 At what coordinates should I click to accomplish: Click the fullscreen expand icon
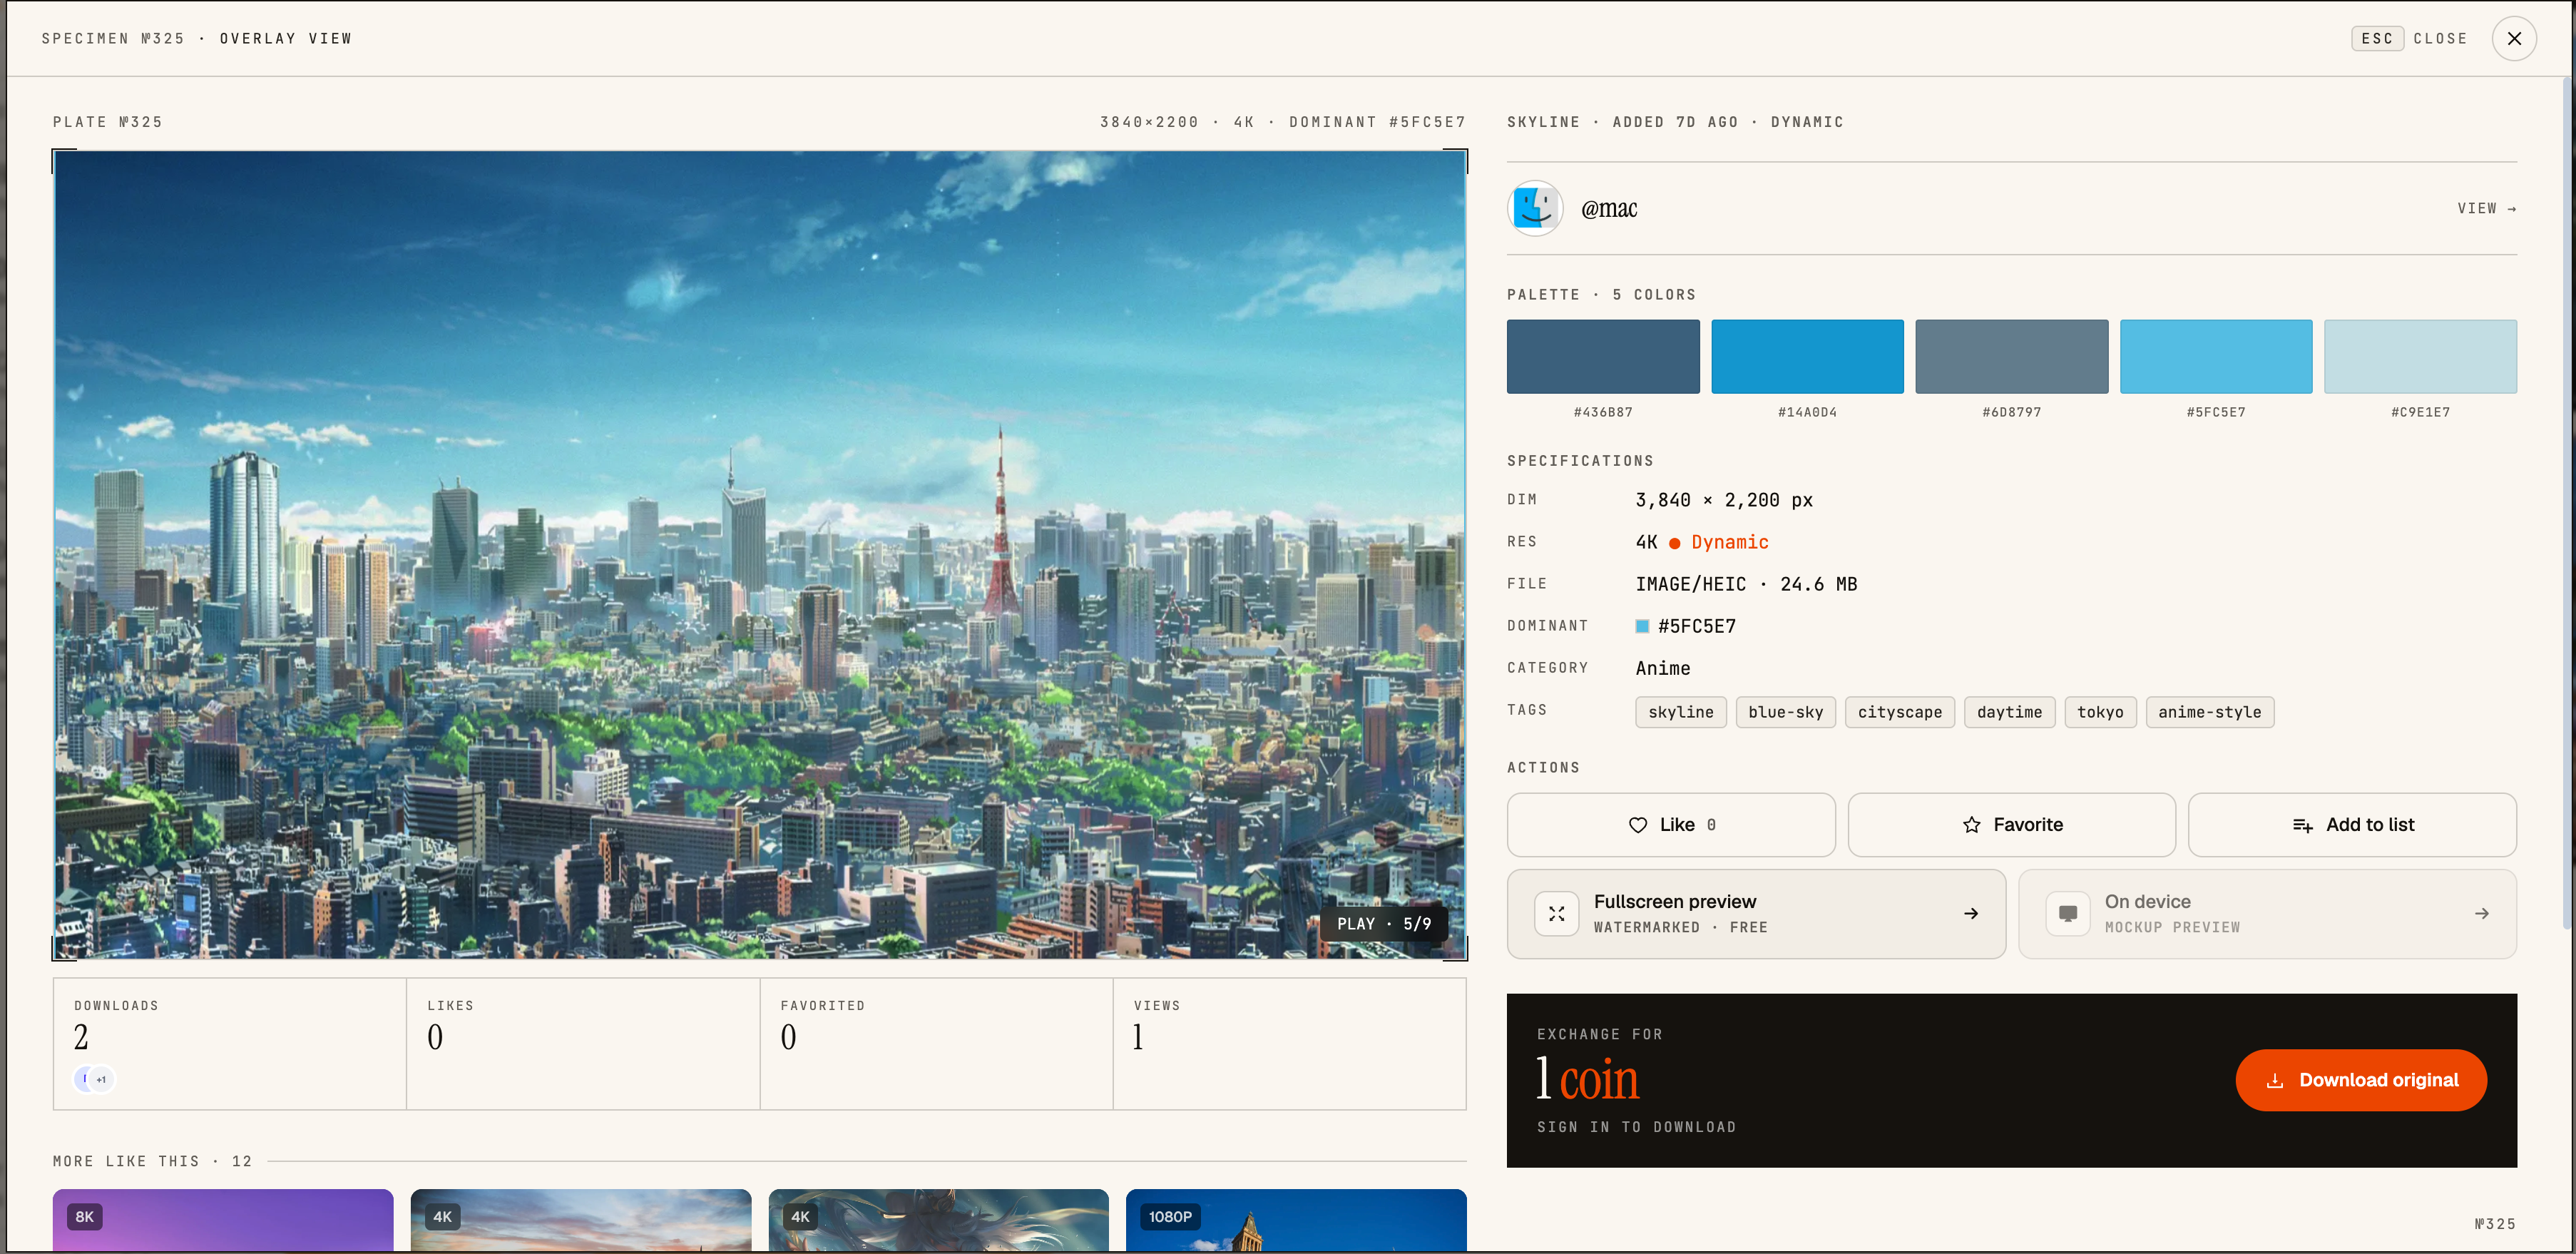point(1557,914)
